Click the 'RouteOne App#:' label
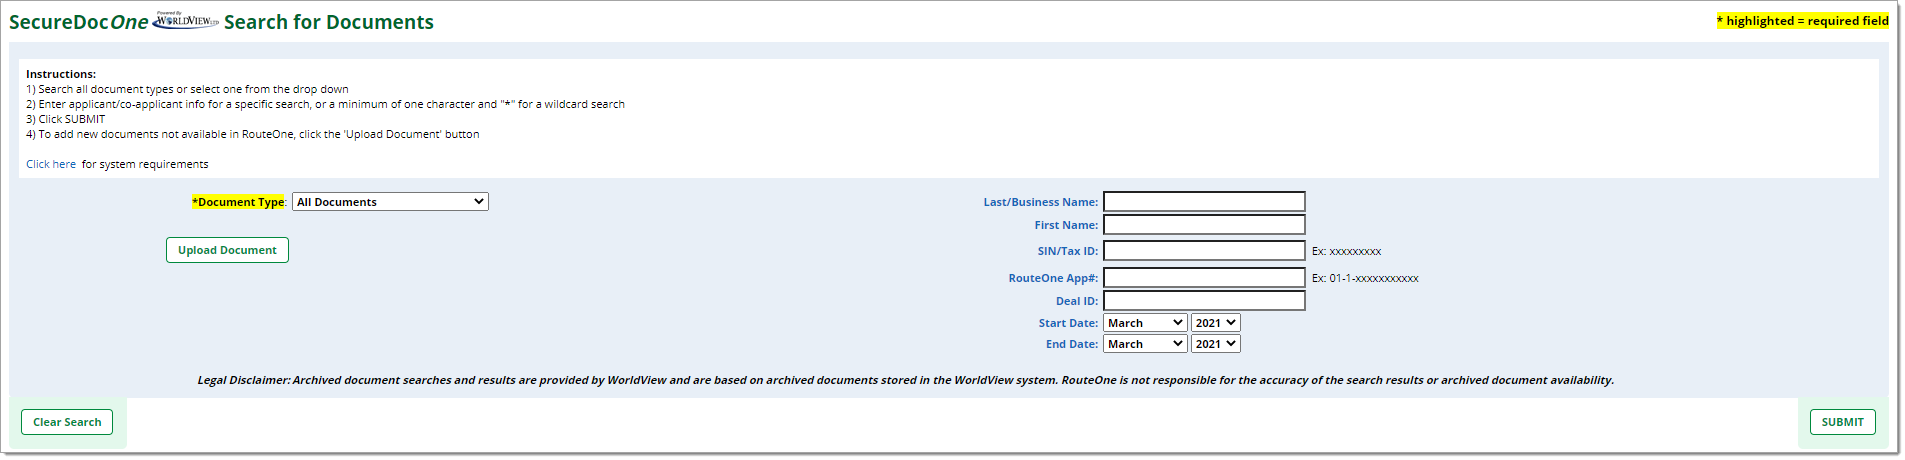 click(1053, 278)
